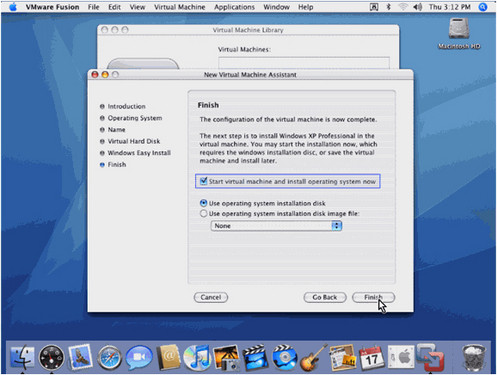Select Use operating system installation disk

[203, 203]
